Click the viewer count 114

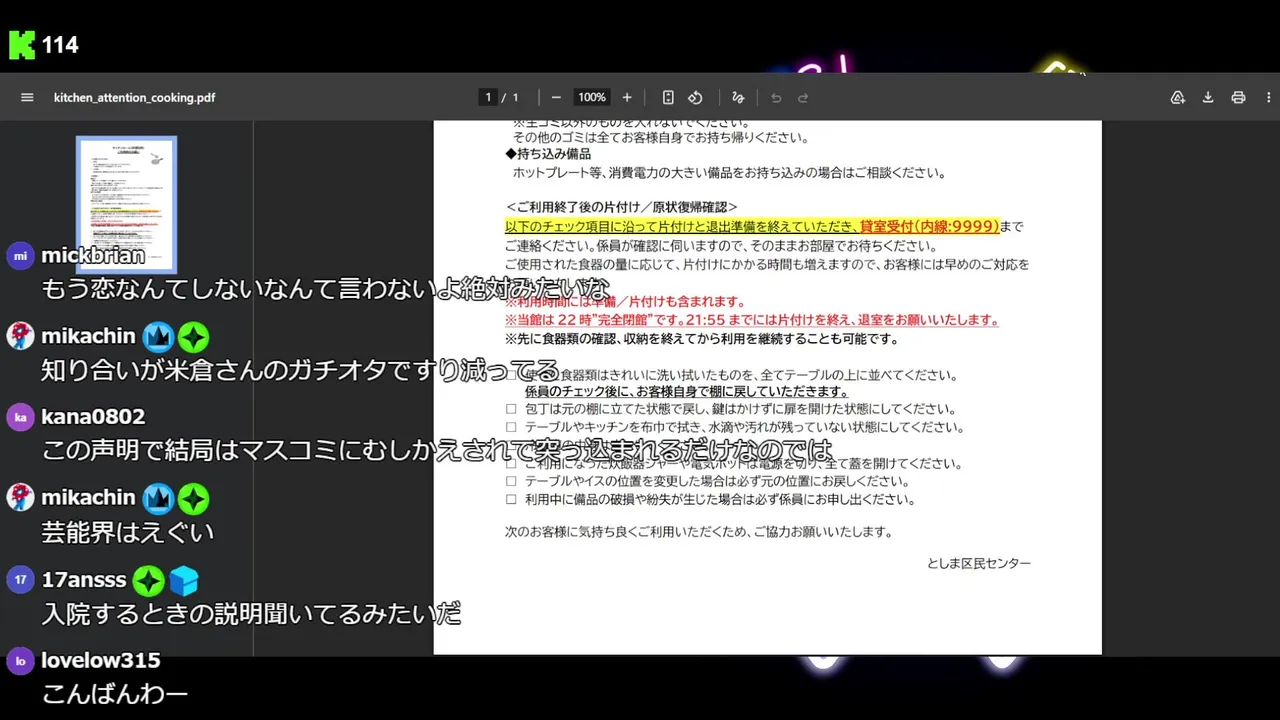click(x=60, y=45)
